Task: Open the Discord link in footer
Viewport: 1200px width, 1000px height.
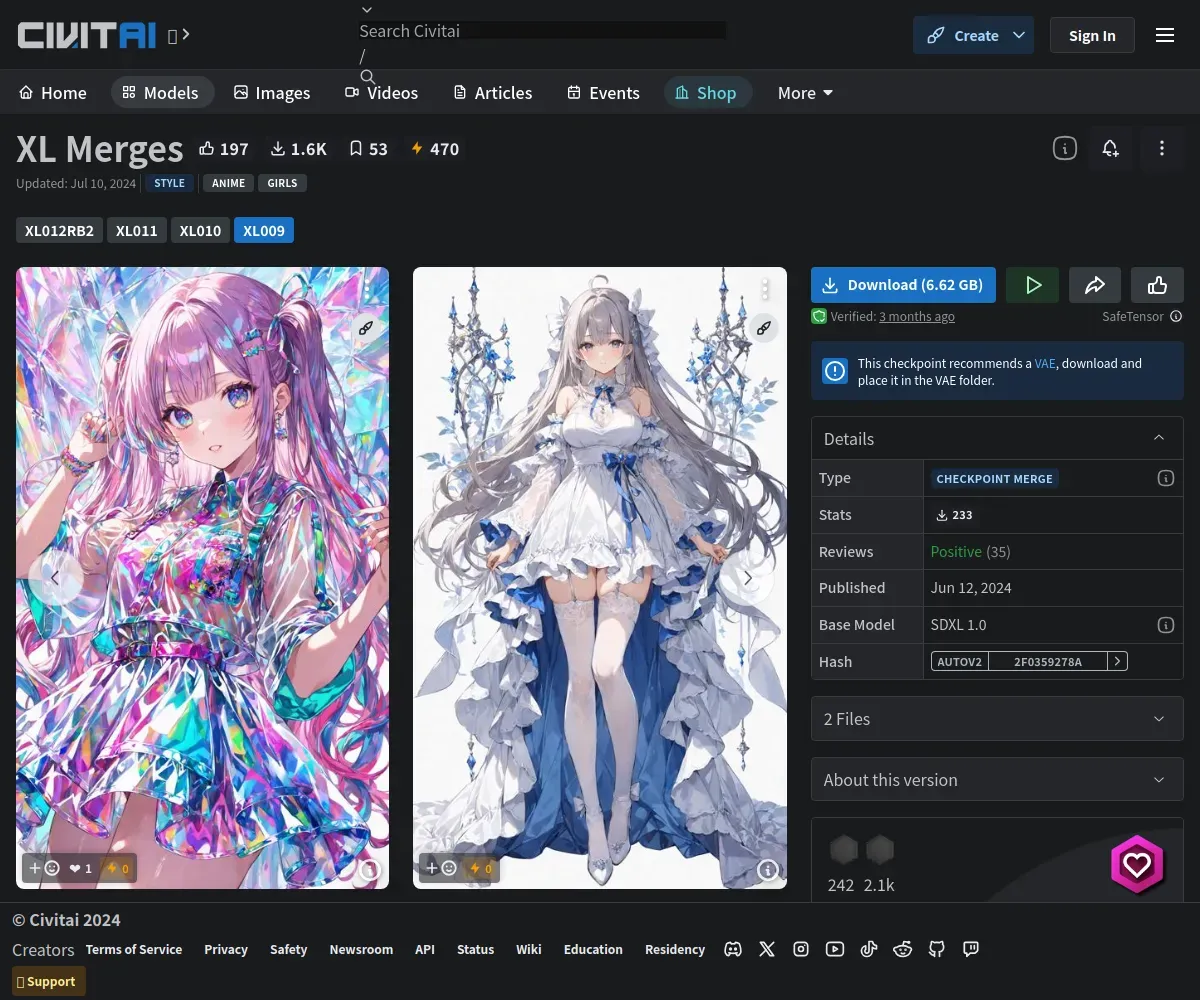Action: (x=733, y=949)
